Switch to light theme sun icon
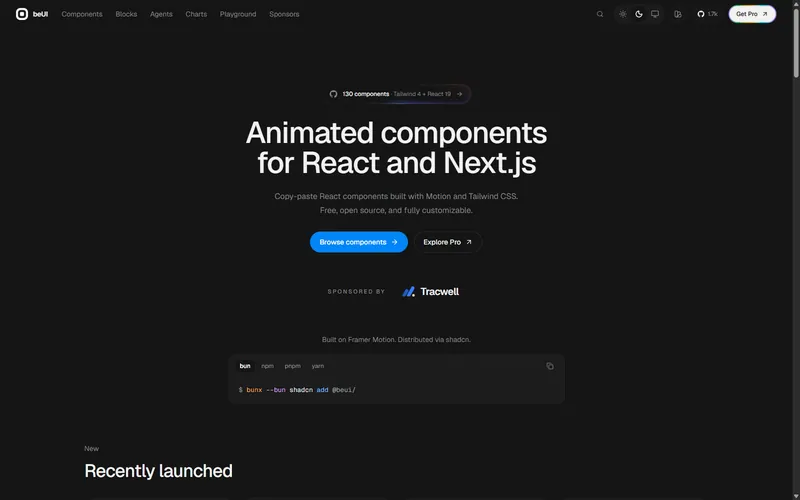The height and width of the screenshot is (500, 800). pos(622,14)
